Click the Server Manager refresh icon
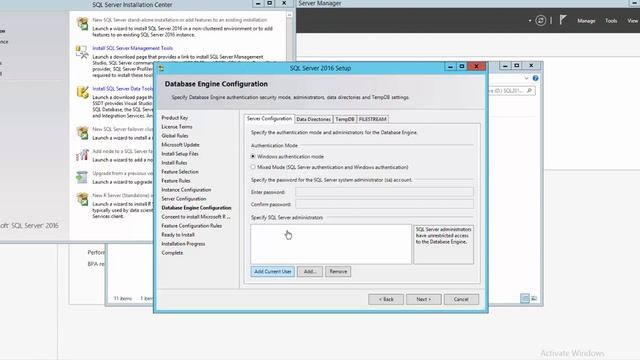The width and height of the screenshot is (640, 360). 540,20
